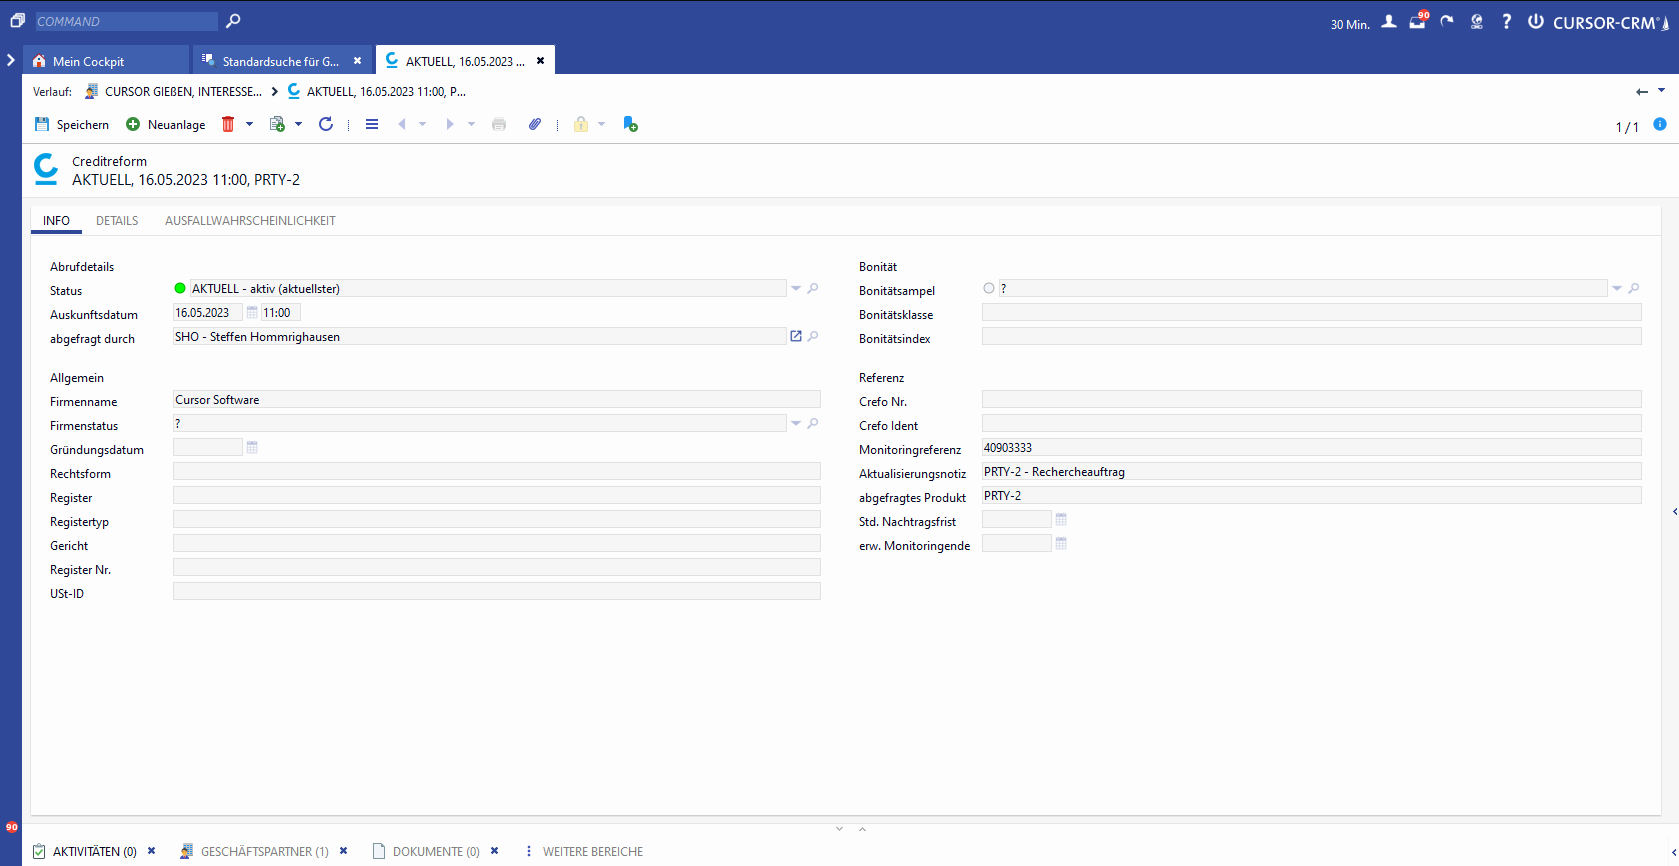Open the AUSFALLWAHRSCHEINLICHKEIT tab

(250, 221)
